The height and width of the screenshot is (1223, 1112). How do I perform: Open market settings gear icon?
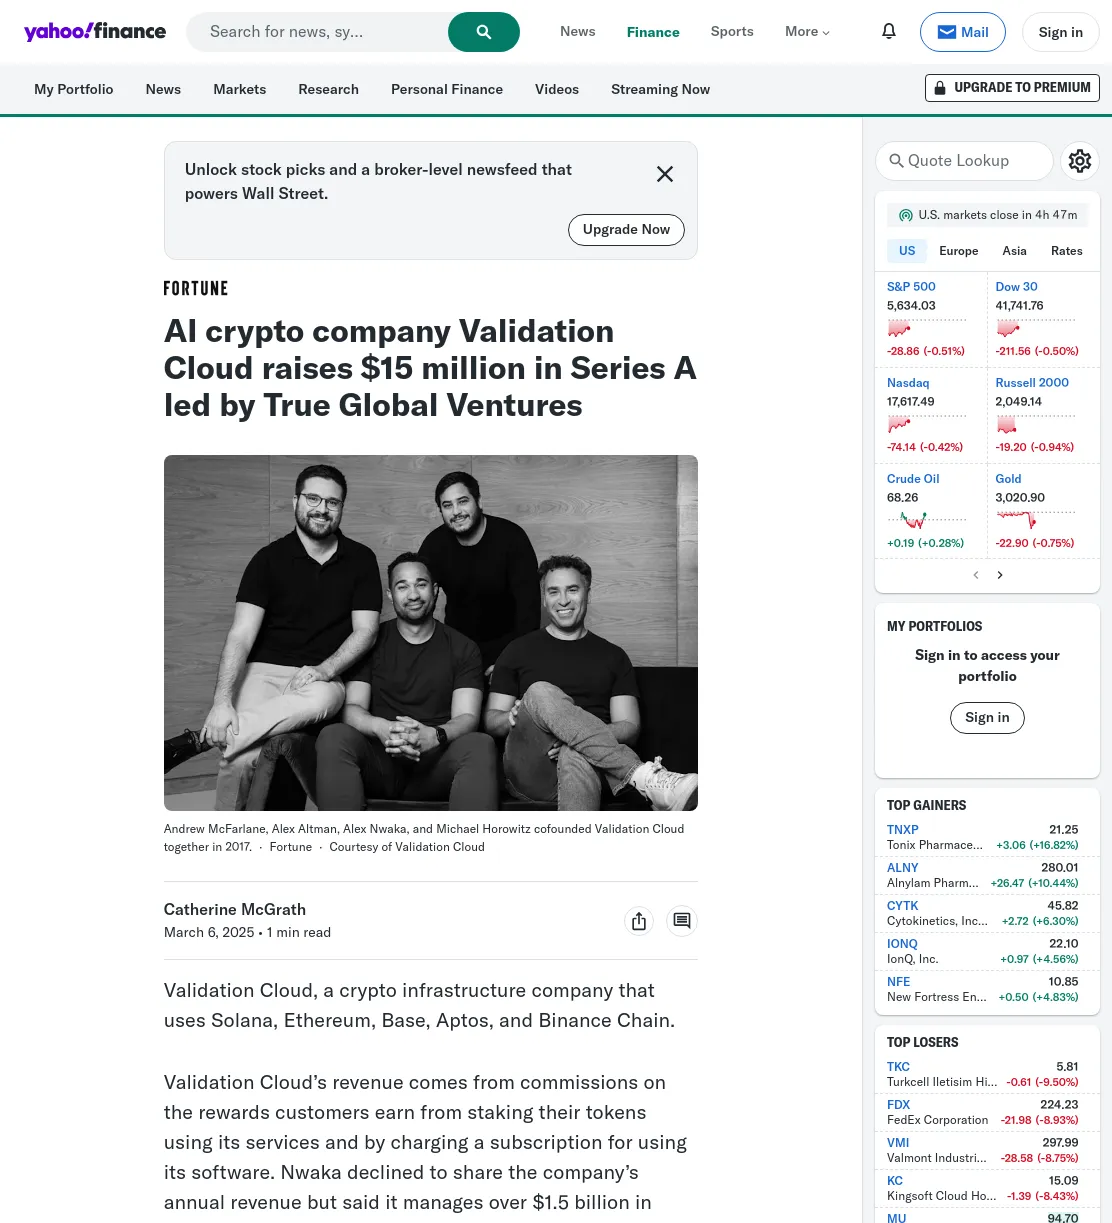click(x=1080, y=161)
